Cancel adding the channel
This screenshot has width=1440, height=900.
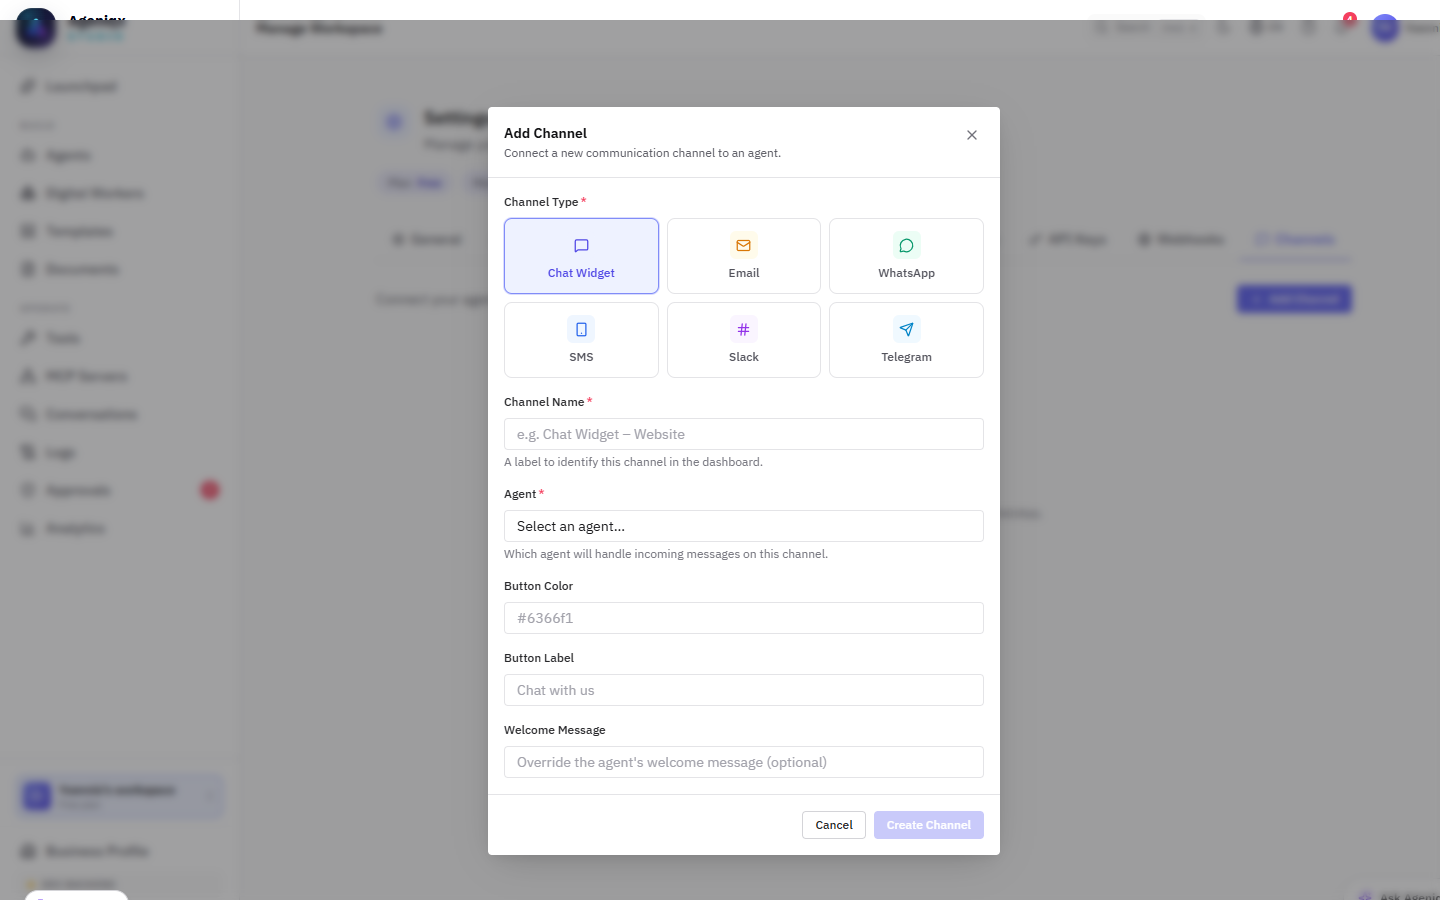point(834,825)
